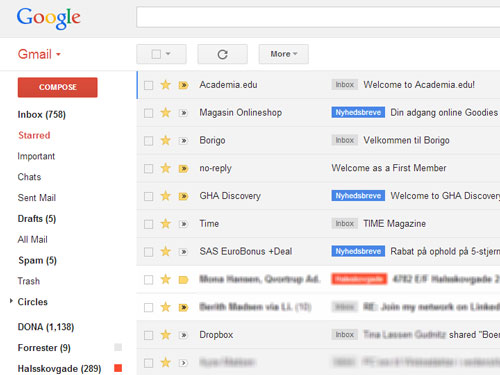Click in the Google search field
This screenshot has width=500, height=375.
click(318, 17)
